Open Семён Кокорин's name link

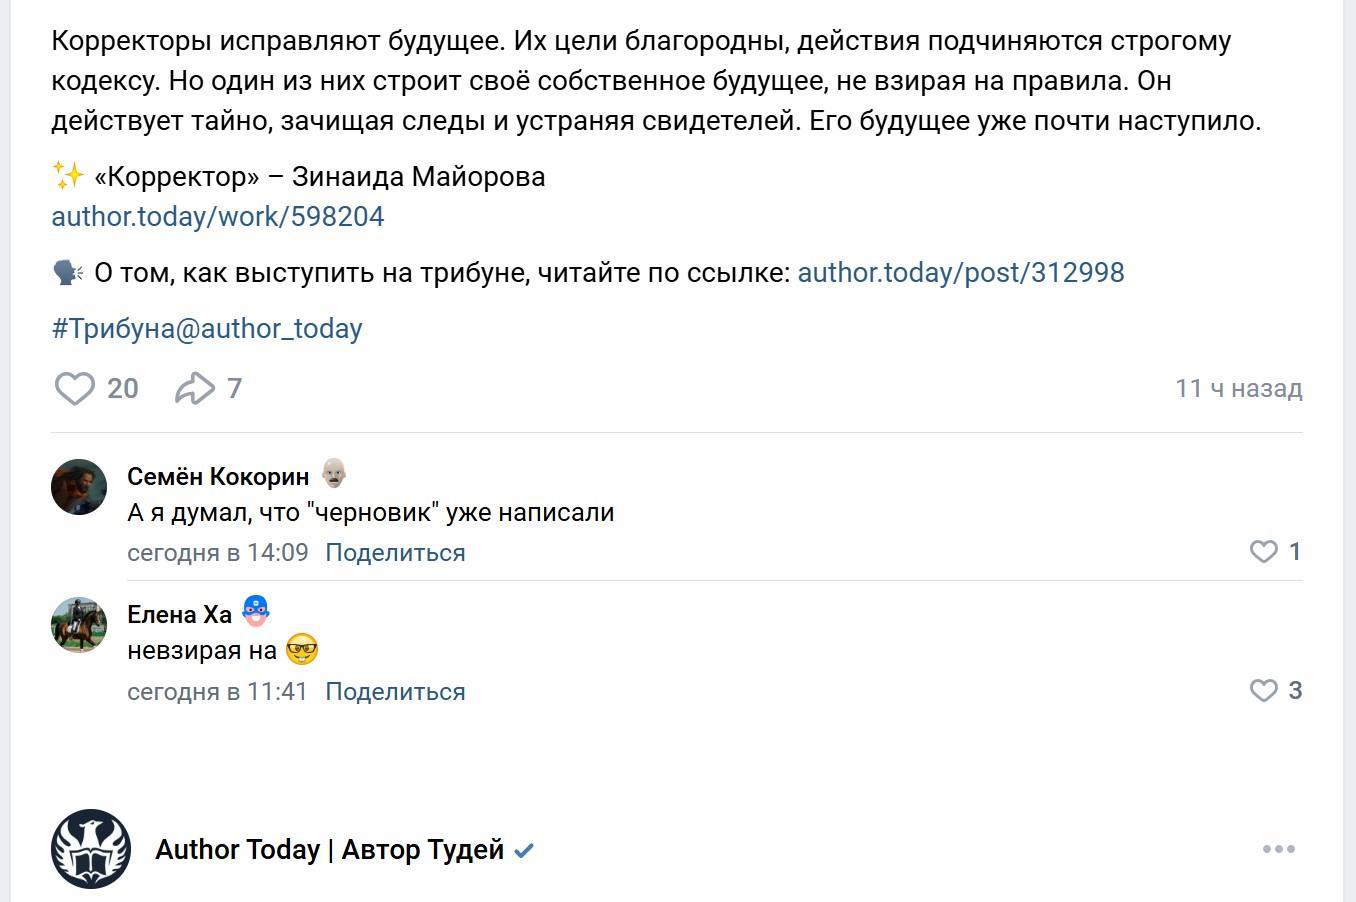[x=218, y=476]
